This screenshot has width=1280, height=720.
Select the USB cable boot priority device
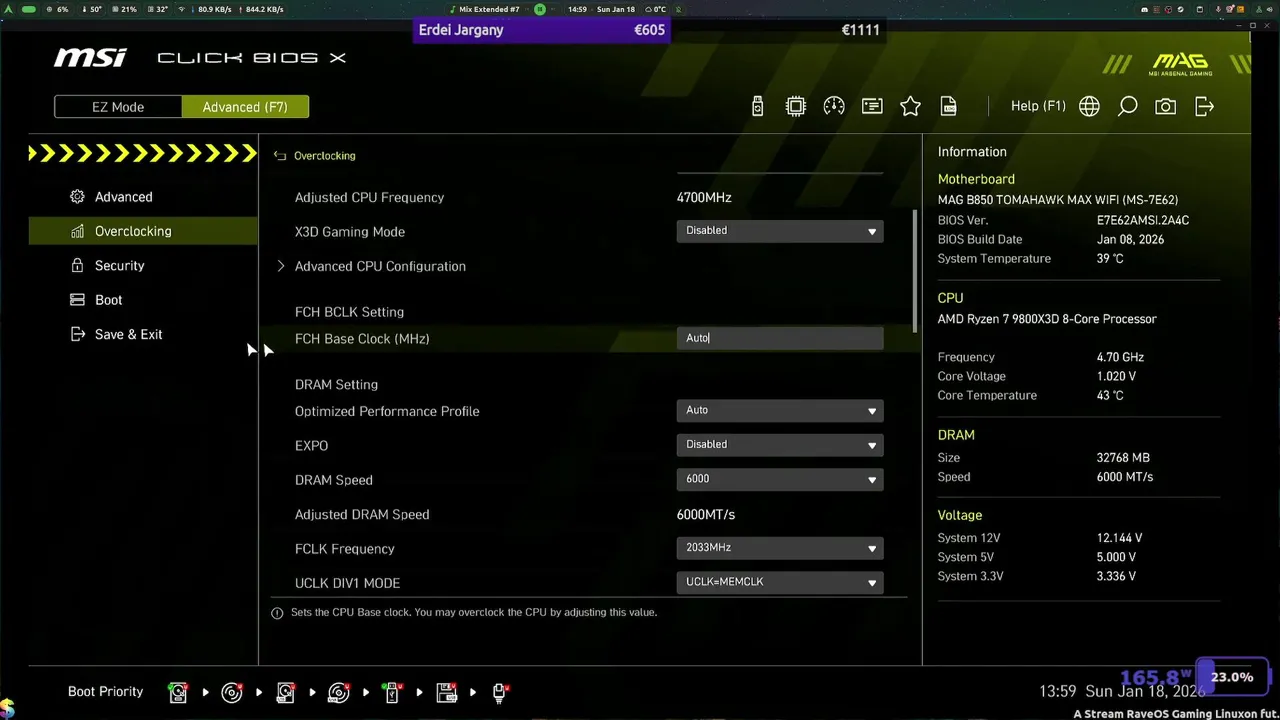coord(499,692)
